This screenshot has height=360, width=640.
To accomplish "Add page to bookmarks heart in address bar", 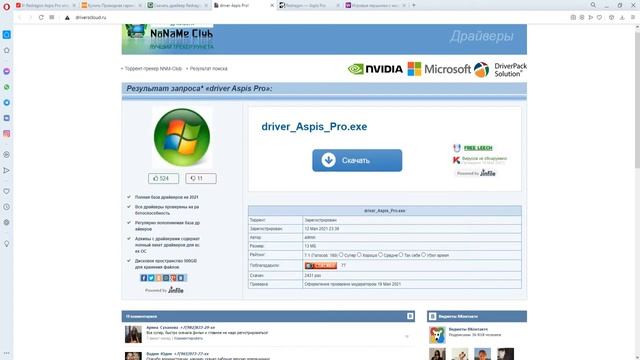I will click(x=599, y=18).
